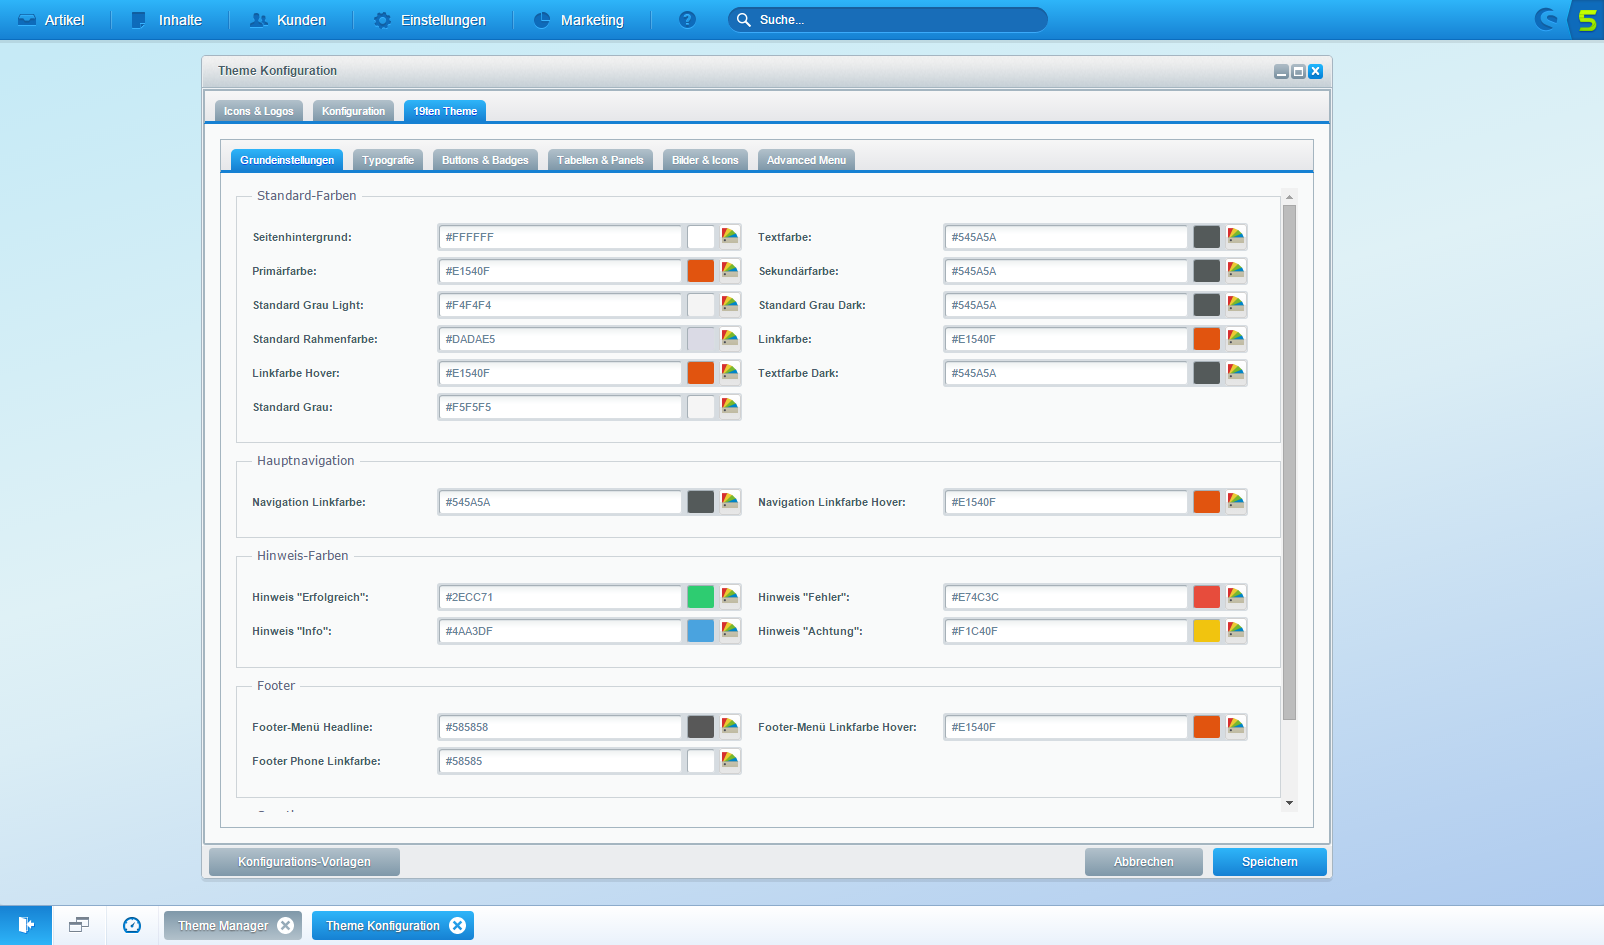Switch to the Icons & Logos tab
The width and height of the screenshot is (1604, 945).
(x=258, y=111)
